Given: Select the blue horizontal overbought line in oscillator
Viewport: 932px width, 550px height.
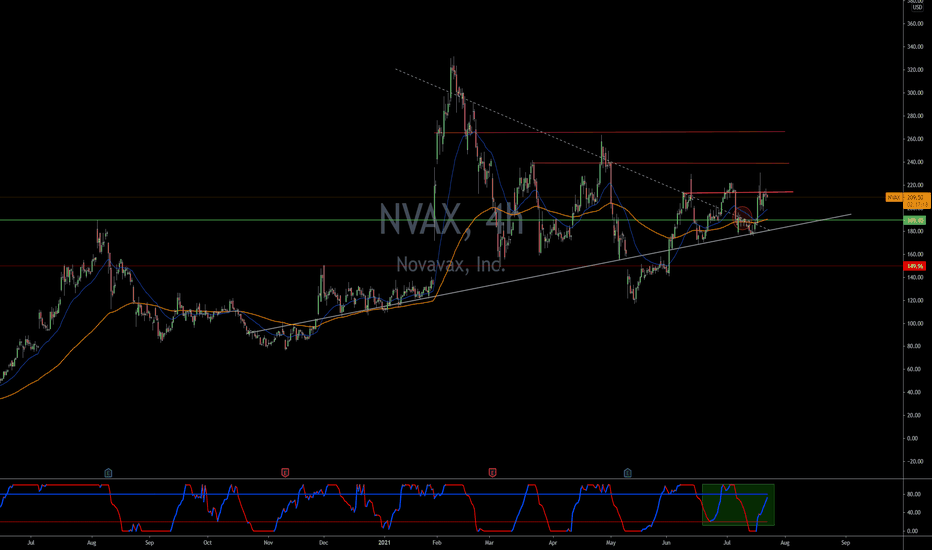Looking at the screenshot, I should coord(383,494).
